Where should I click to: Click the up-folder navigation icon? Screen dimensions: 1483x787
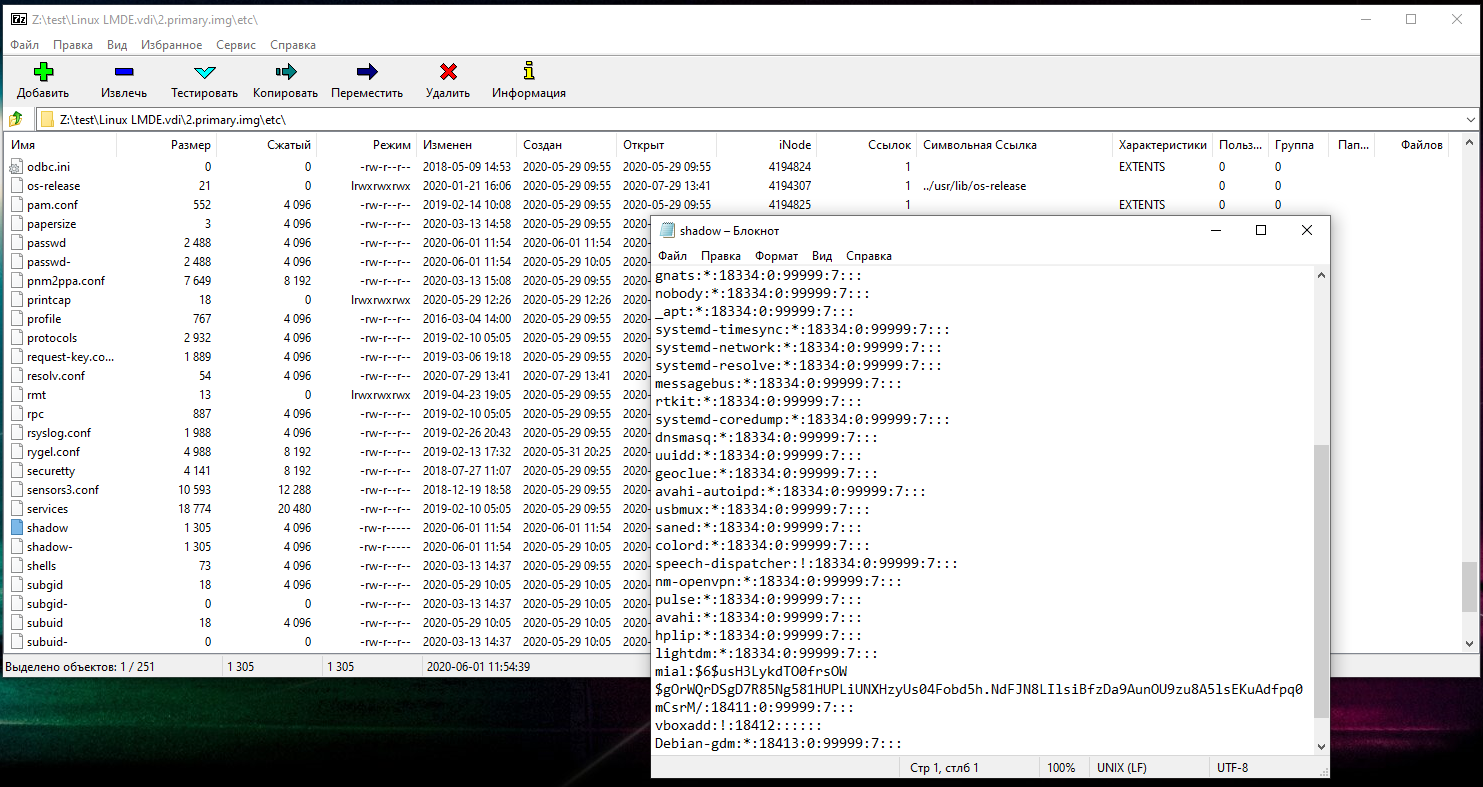pos(16,120)
